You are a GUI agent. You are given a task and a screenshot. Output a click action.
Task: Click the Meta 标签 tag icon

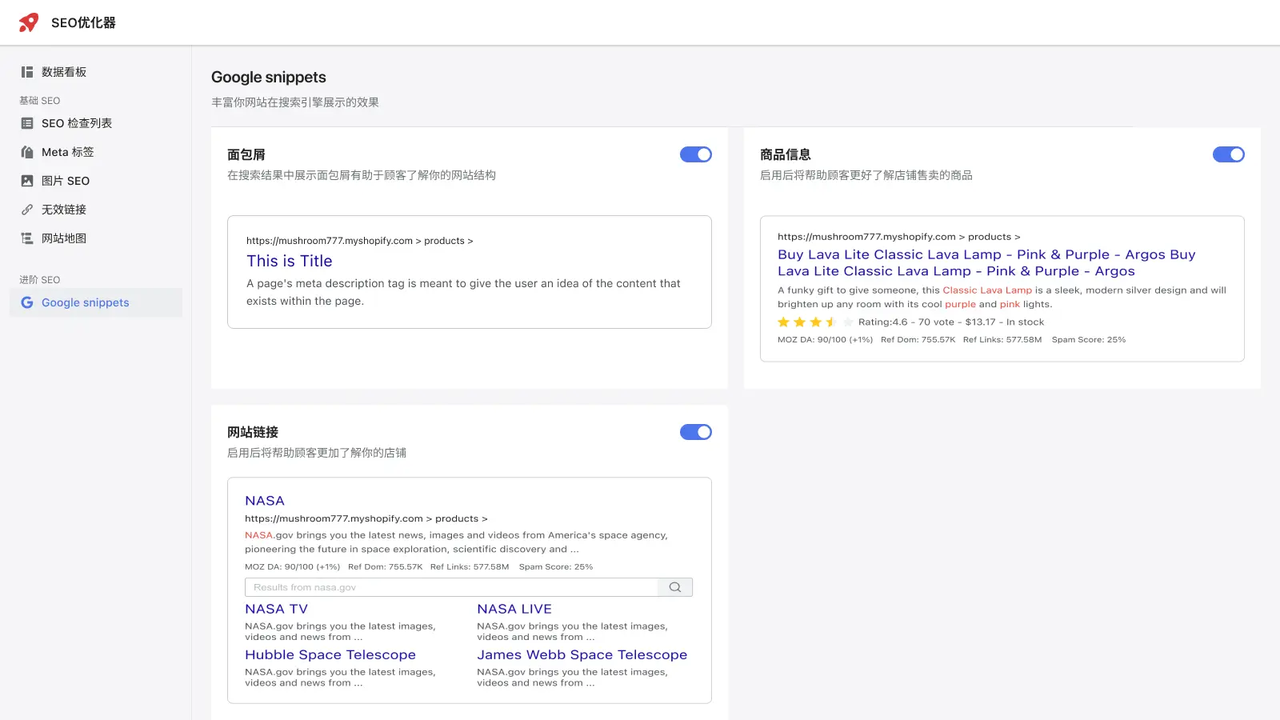[27, 152]
